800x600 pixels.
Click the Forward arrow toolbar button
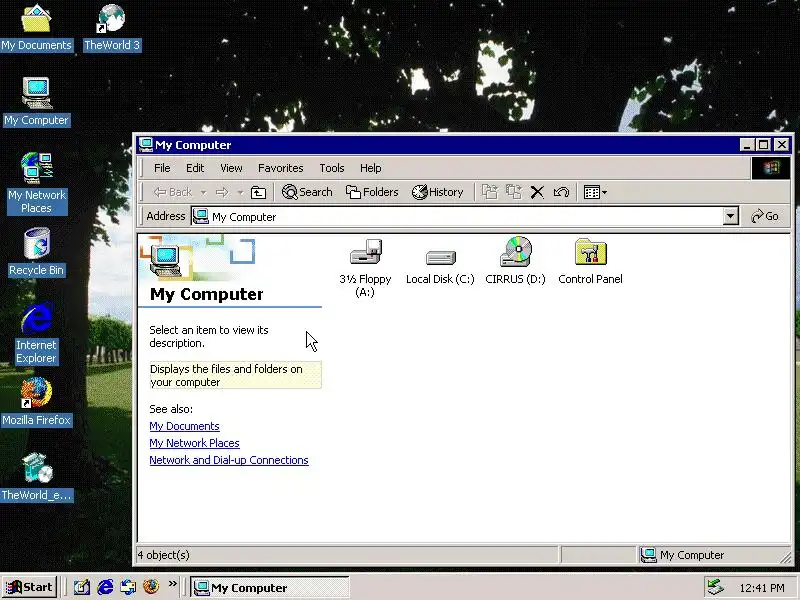point(222,192)
